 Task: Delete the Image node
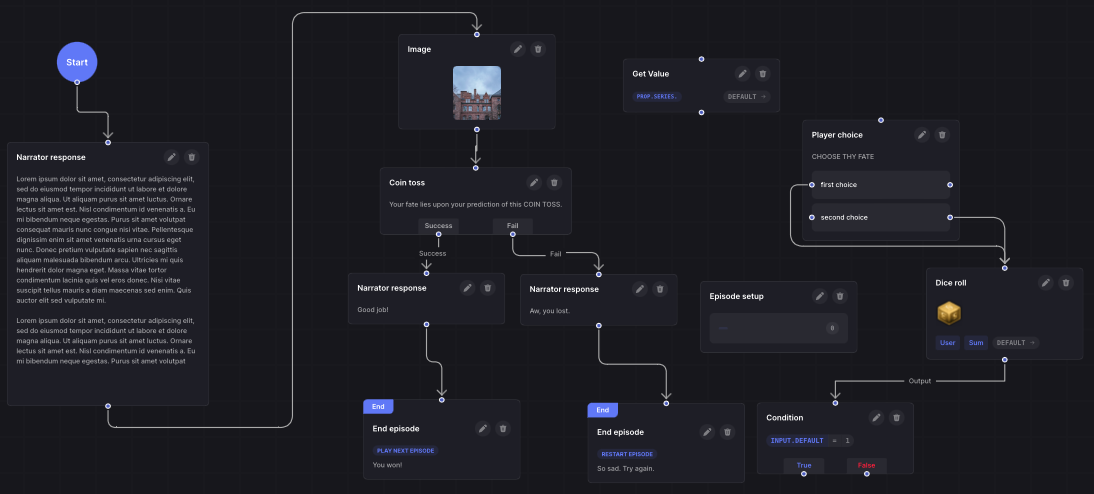(538, 49)
